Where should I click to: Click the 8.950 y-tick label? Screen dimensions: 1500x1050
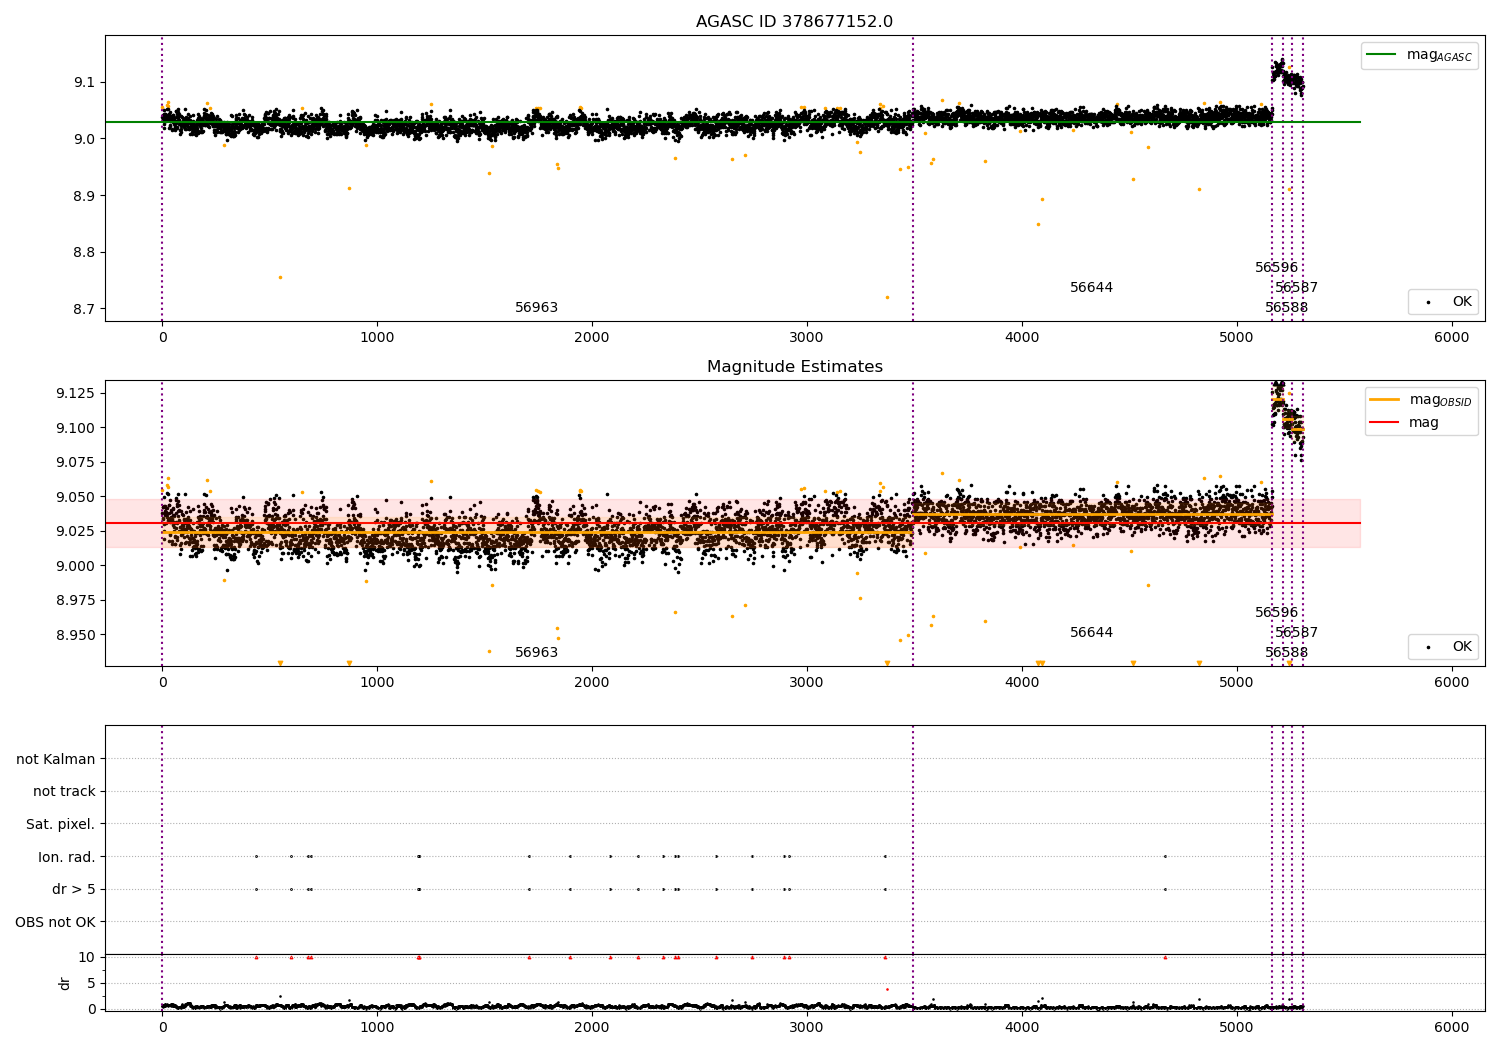(x=77, y=635)
